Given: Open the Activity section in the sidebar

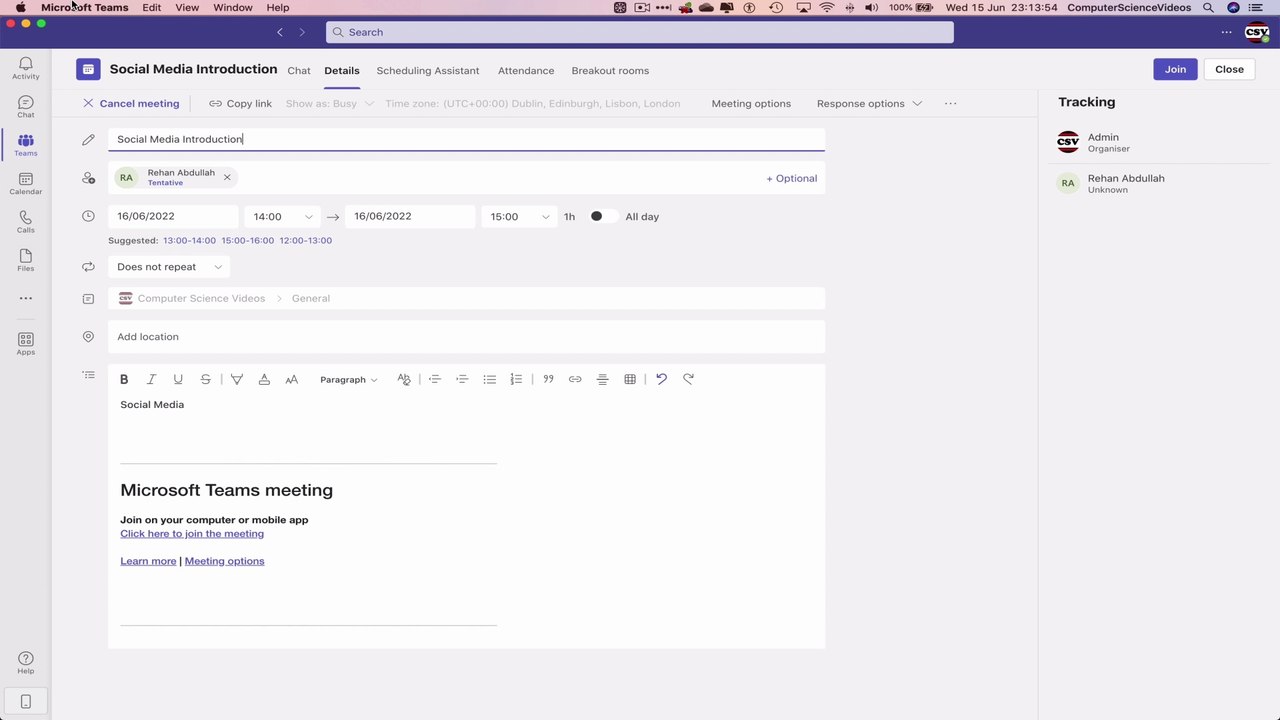Looking at the screenshot, I should (26, 68).
